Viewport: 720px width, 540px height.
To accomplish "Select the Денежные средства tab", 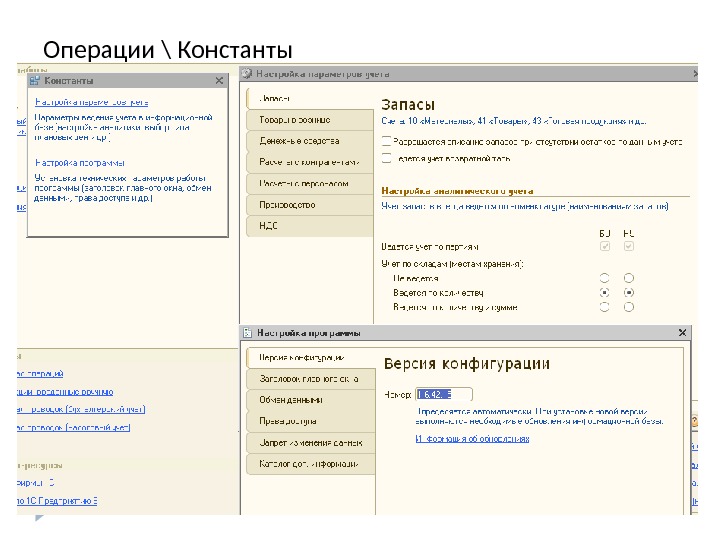I will [x=310, y=141].
